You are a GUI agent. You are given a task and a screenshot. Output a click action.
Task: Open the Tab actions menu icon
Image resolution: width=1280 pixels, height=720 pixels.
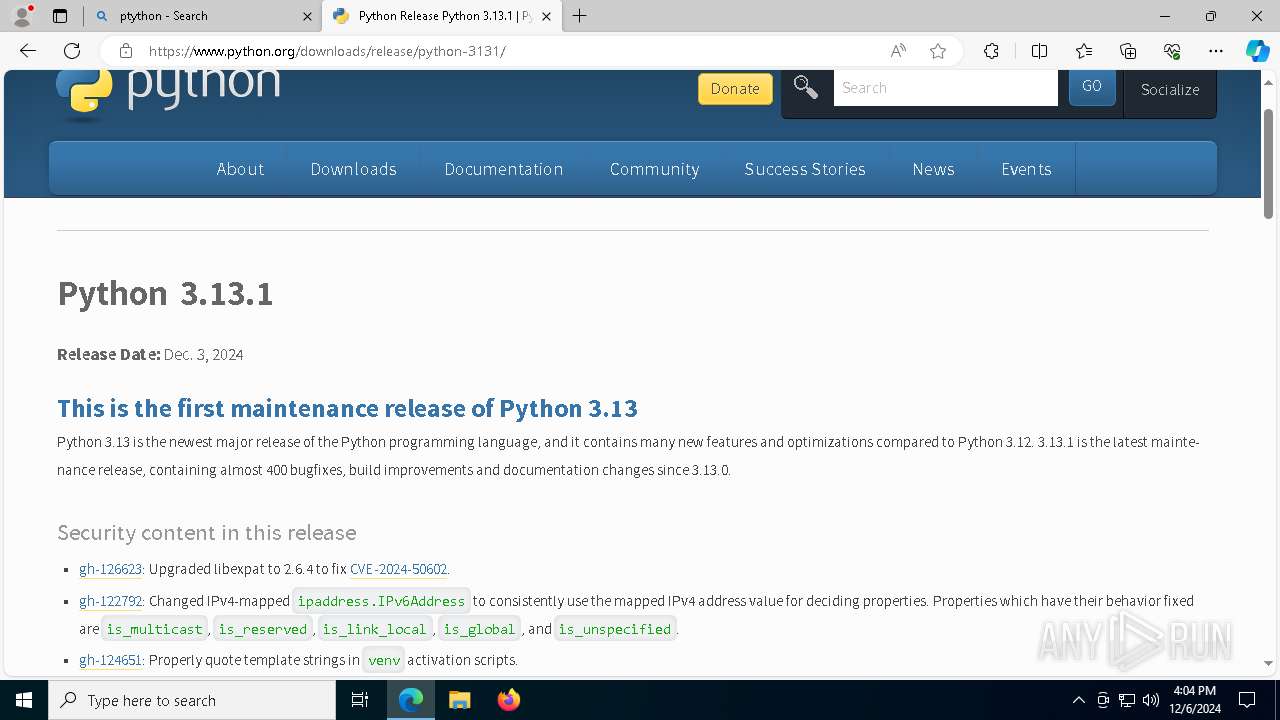pos(60,16)
